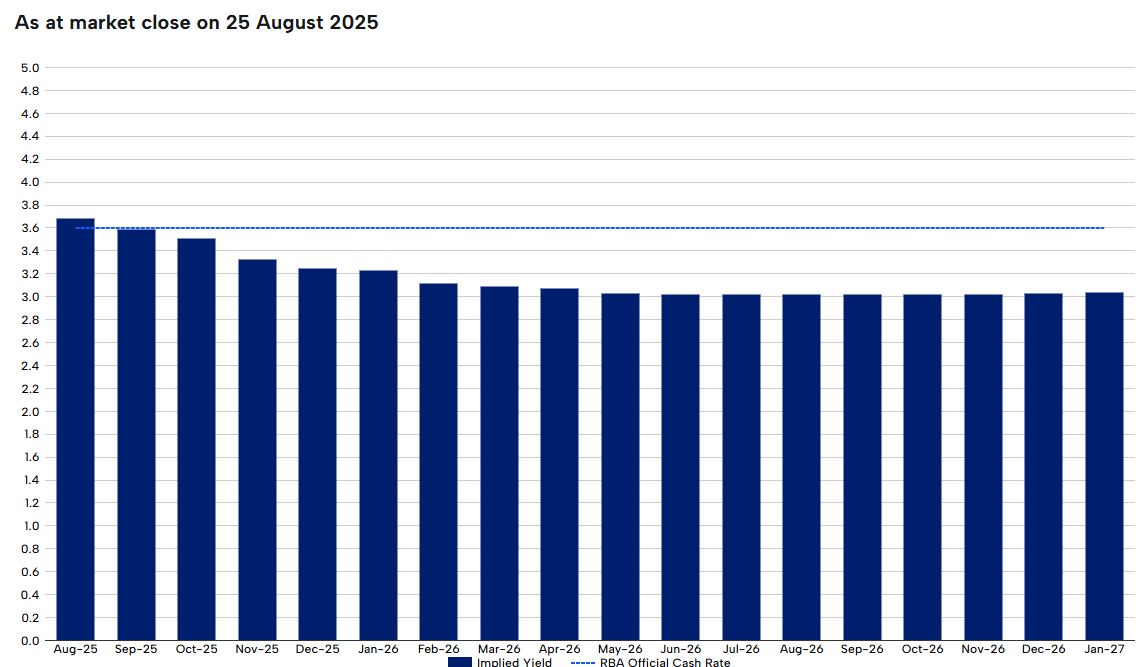Click the Oct-25 implied yield bar
The height and width of the screenshot is (667, 1147).
tap(196, 440)
